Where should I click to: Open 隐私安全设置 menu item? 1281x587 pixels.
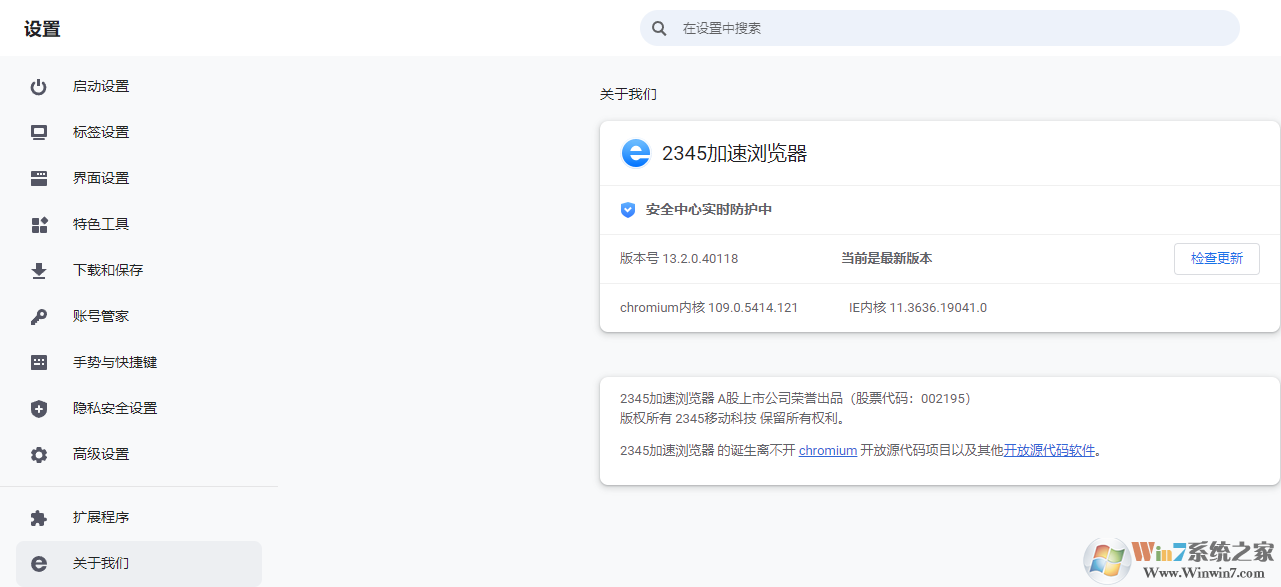pos(139,409)
